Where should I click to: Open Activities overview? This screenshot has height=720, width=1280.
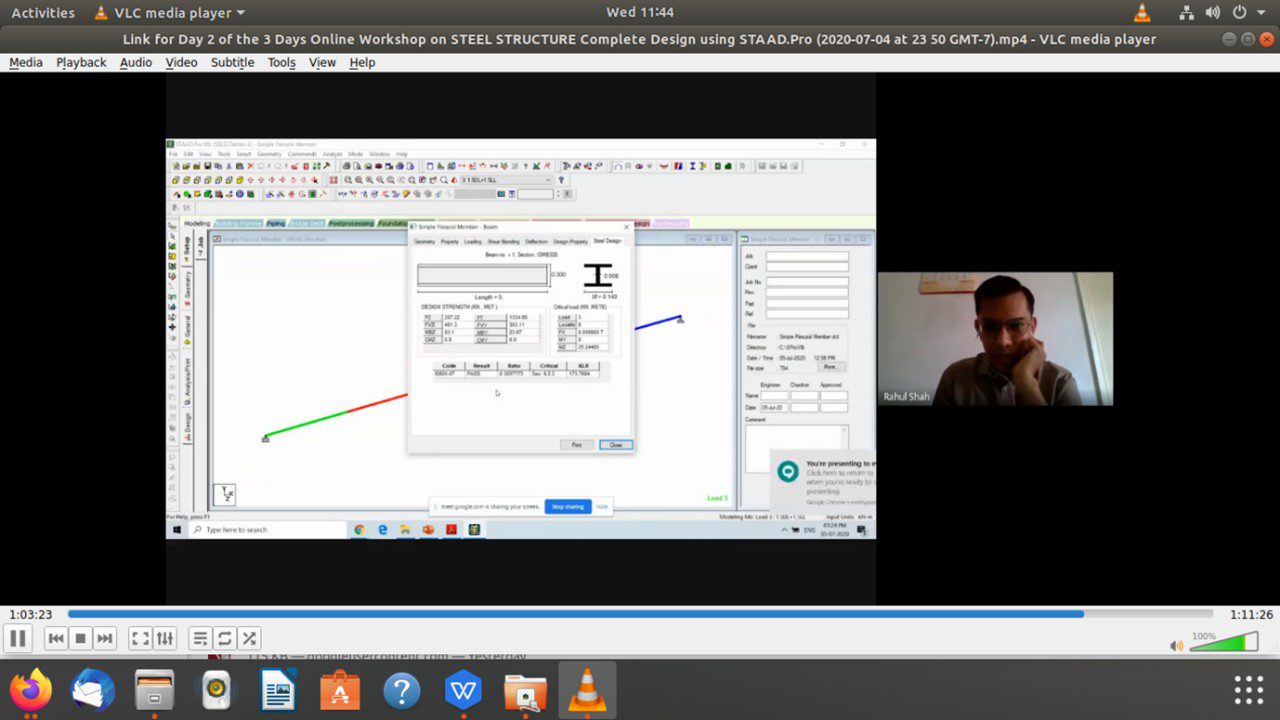click(42, 13)
